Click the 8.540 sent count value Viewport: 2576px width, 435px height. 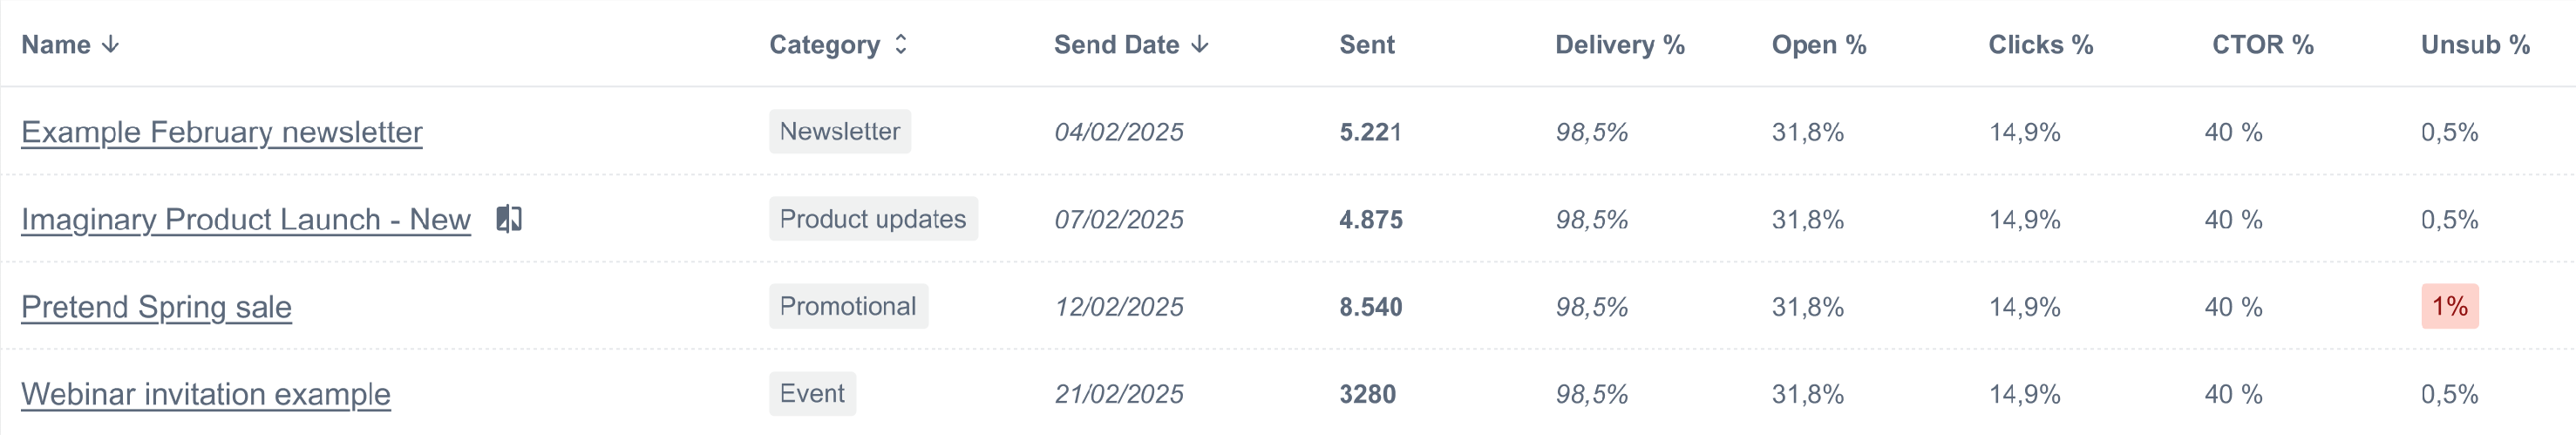tap(1371, 307)
